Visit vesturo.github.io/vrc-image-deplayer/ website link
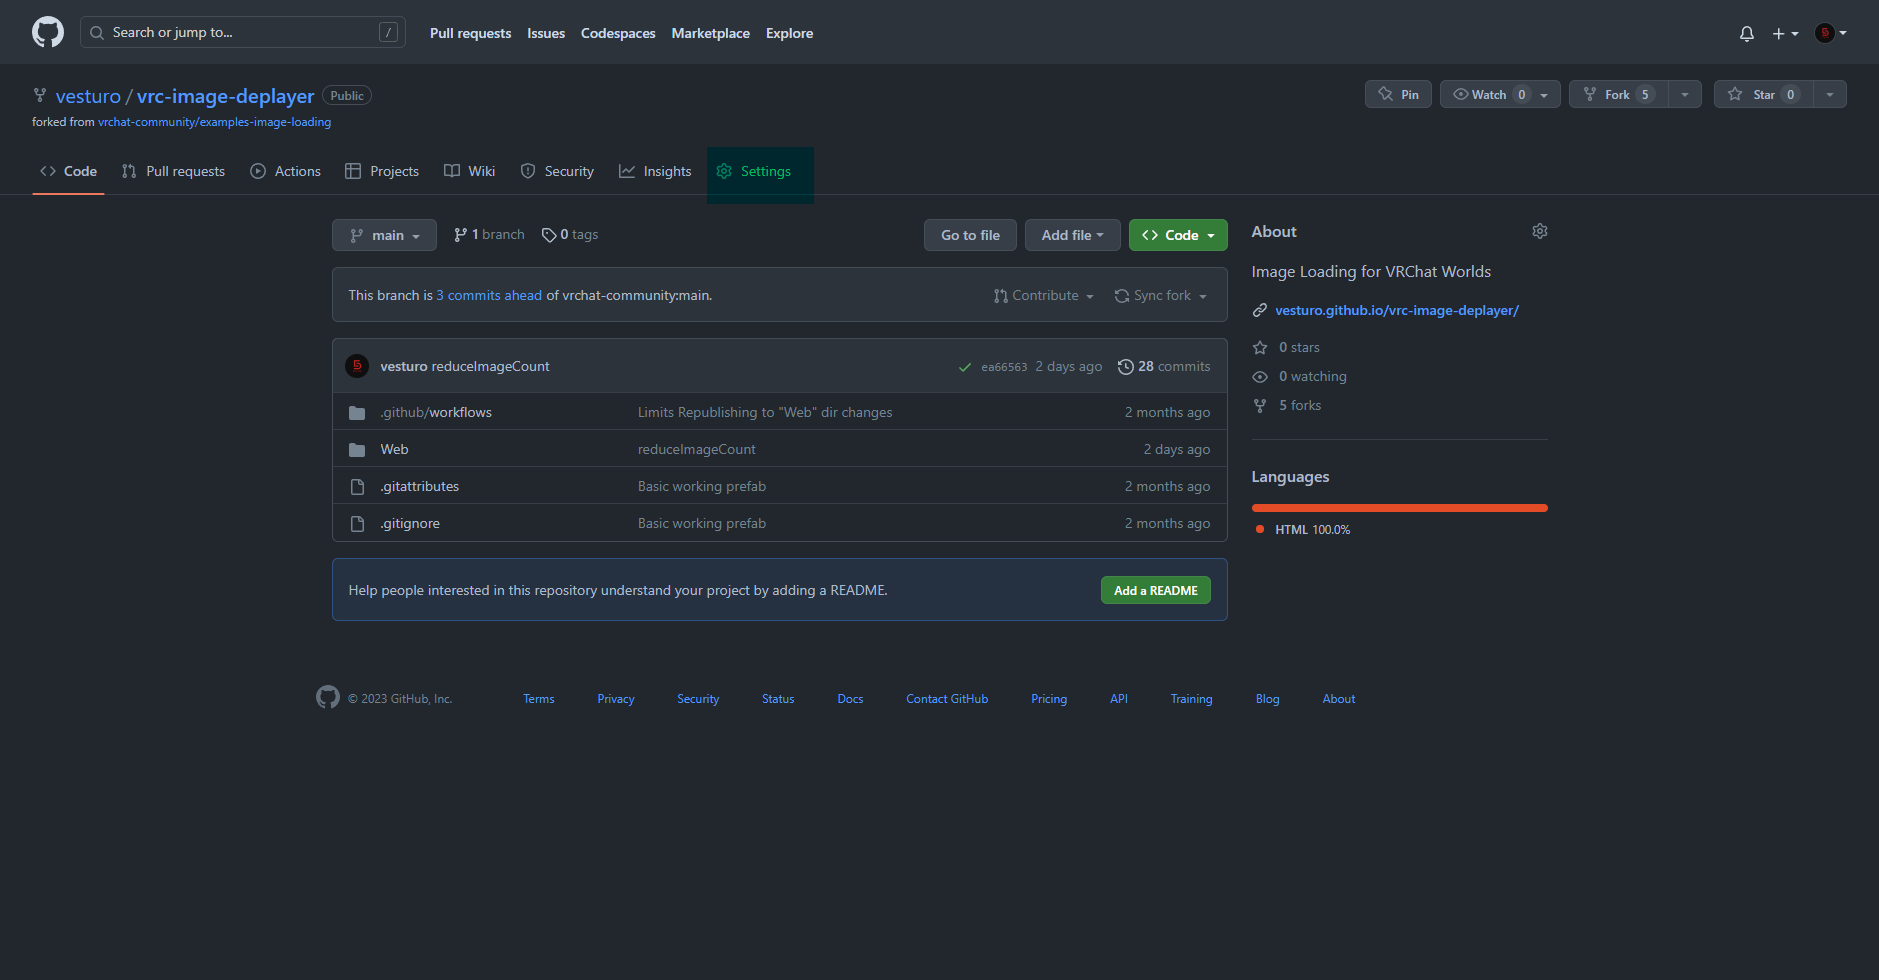The width and height of the screenshot is (1879, 980). point(1397,310)
